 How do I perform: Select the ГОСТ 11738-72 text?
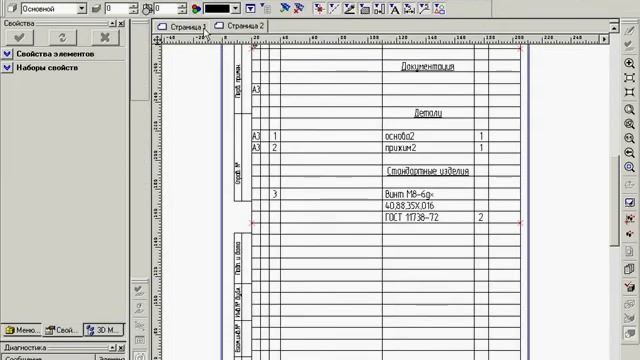(411, 218)
